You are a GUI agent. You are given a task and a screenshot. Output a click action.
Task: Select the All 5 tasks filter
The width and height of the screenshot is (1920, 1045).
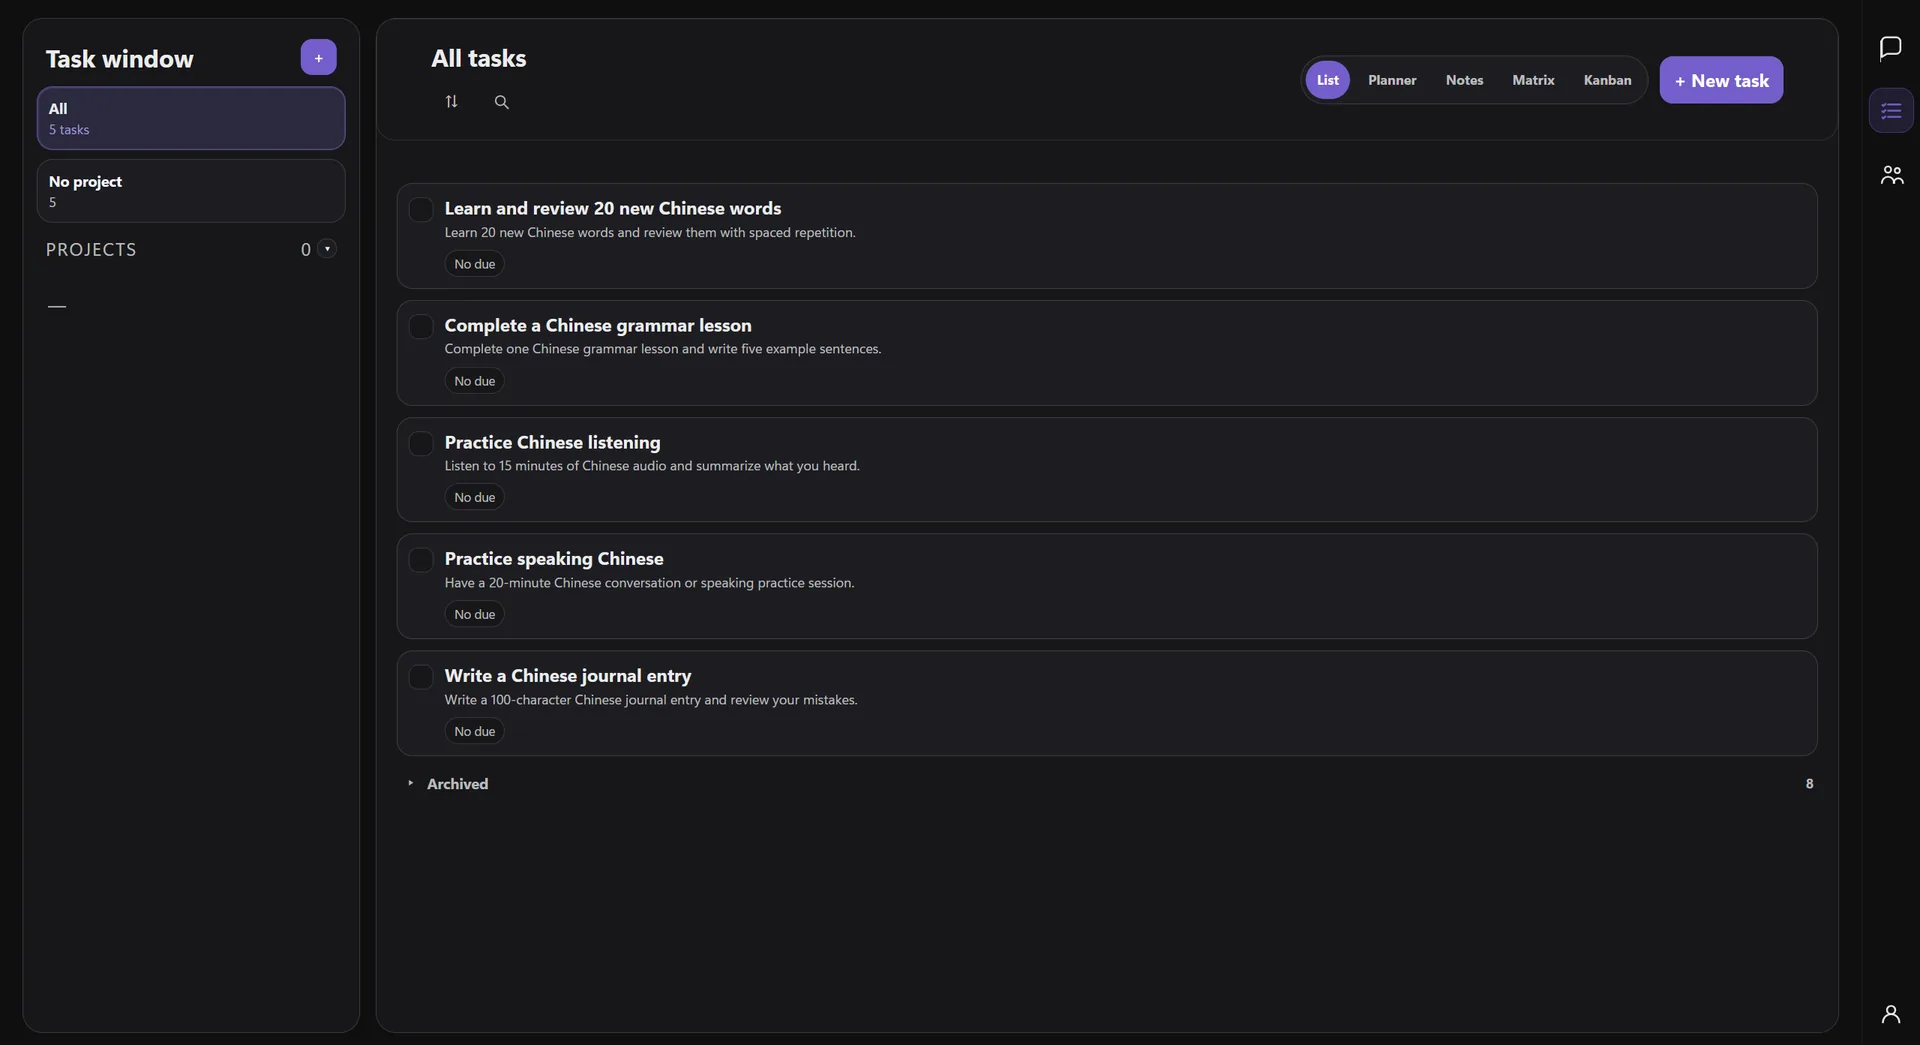coord(191,118)
